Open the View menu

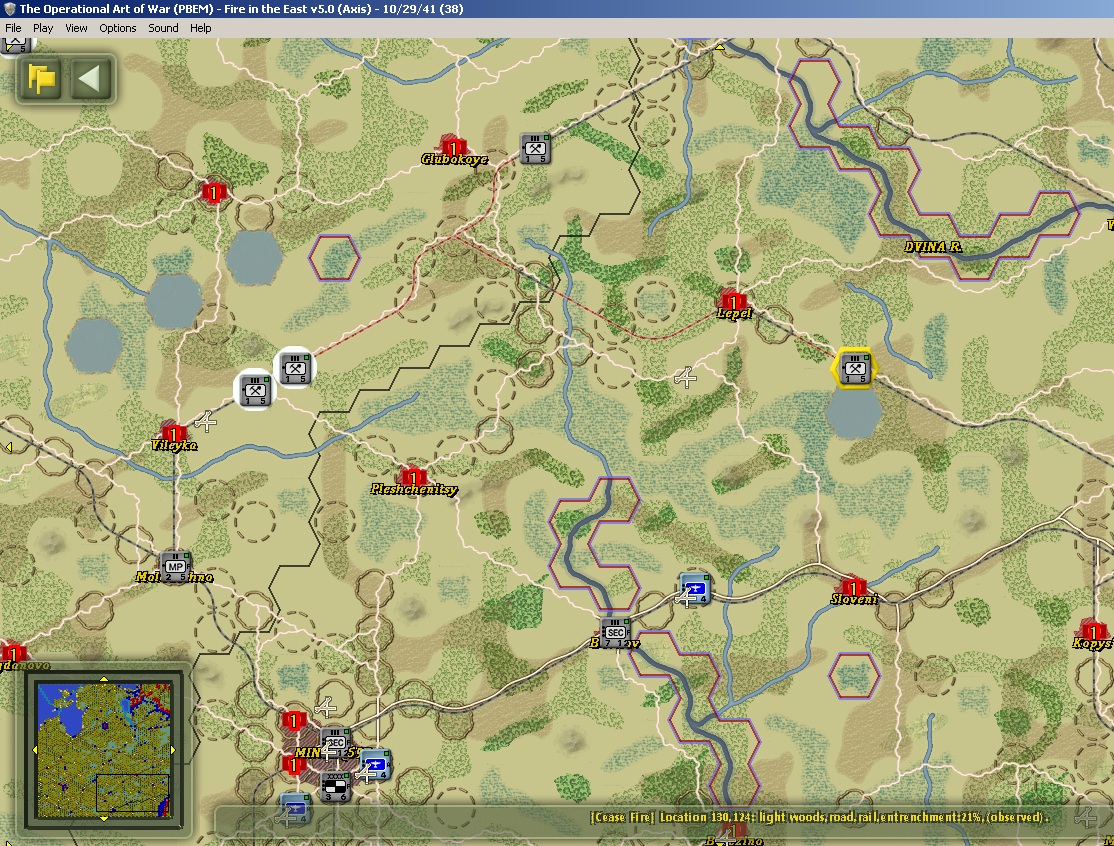click(76, 28)
